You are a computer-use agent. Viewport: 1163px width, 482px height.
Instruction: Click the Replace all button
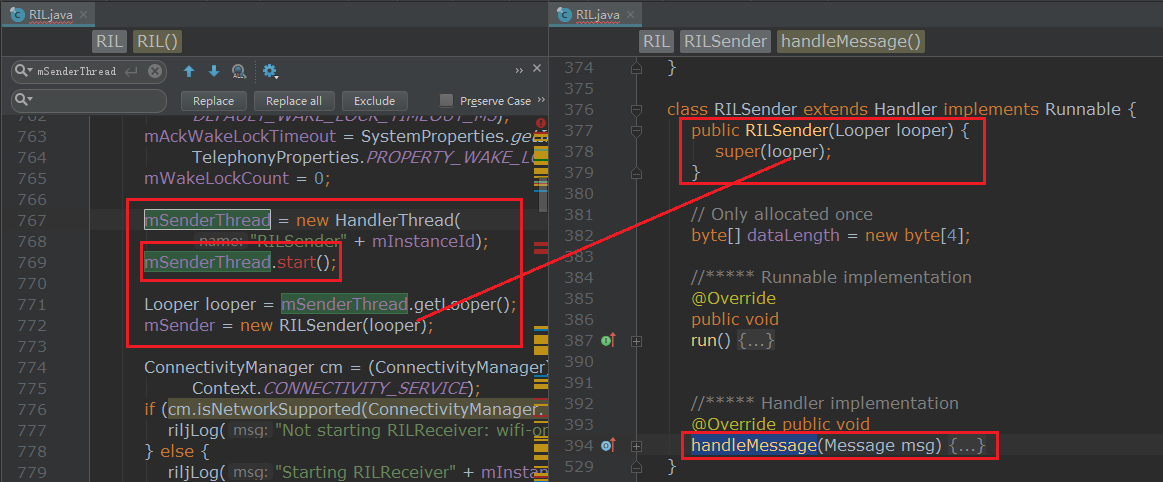tap(294, 101)
